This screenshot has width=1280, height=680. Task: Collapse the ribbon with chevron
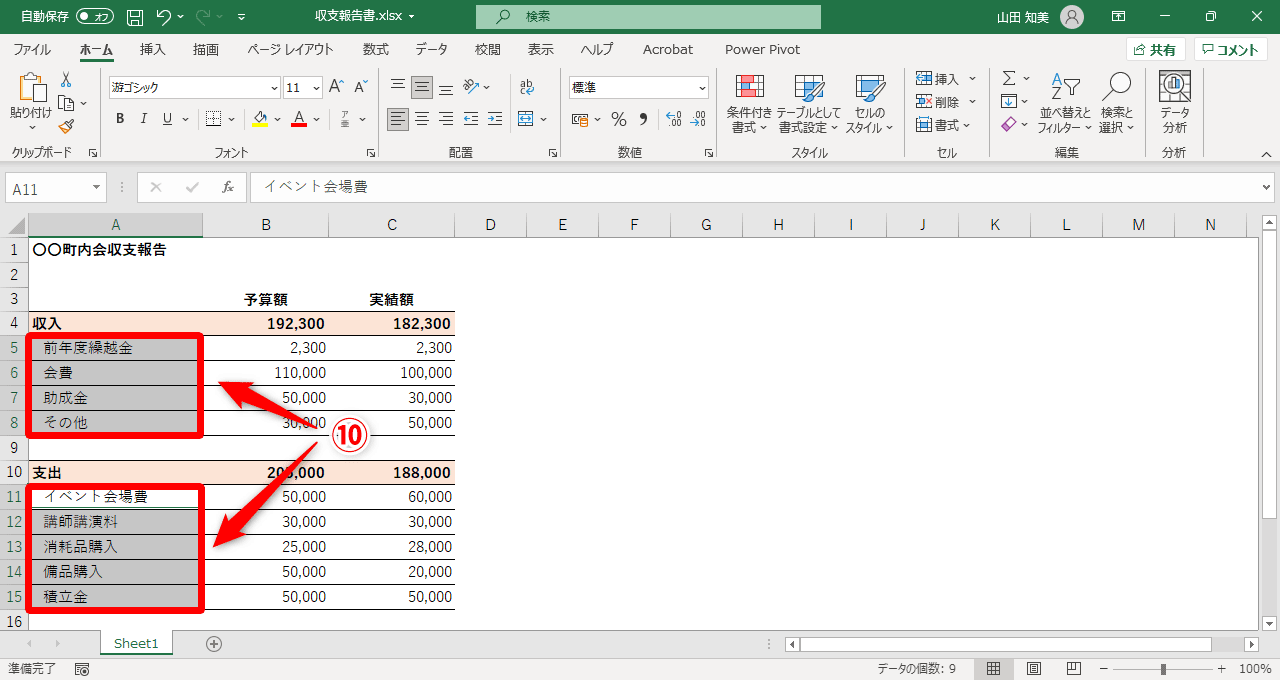1267,154
